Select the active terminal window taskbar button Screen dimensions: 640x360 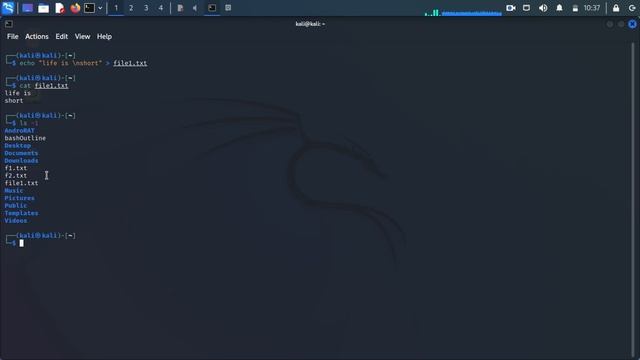(212, 8)
